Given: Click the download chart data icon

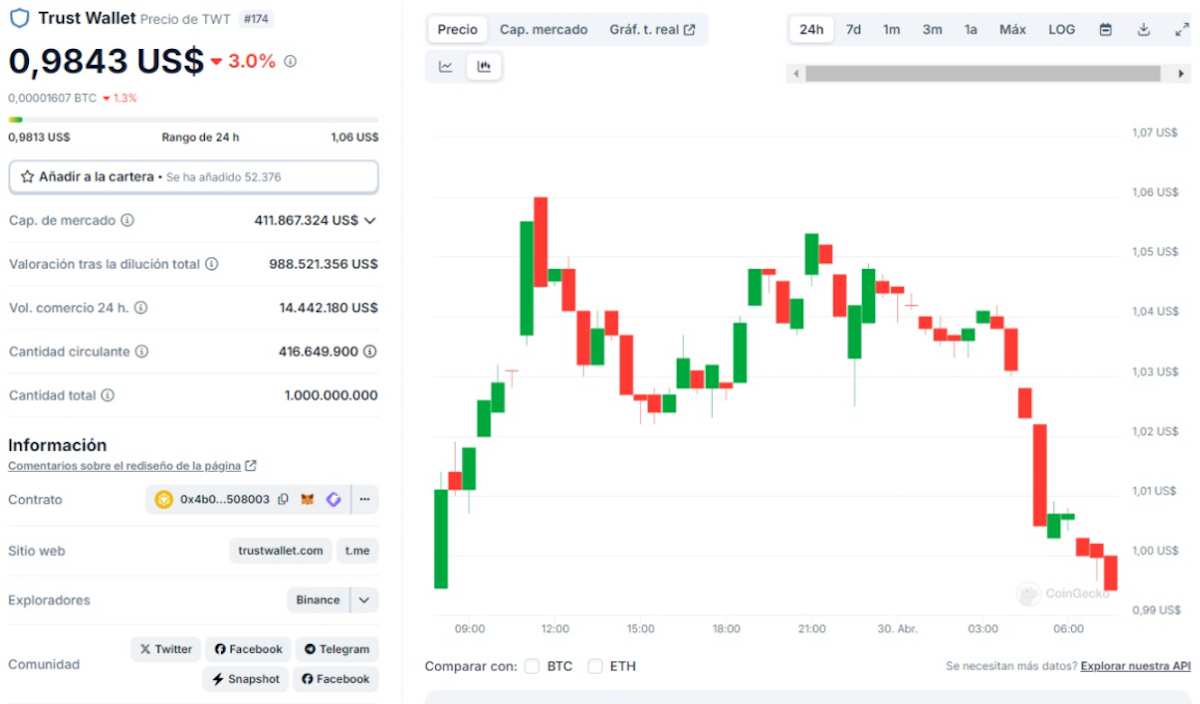Looking at the screenshot, I should [x=1143, y=29].
